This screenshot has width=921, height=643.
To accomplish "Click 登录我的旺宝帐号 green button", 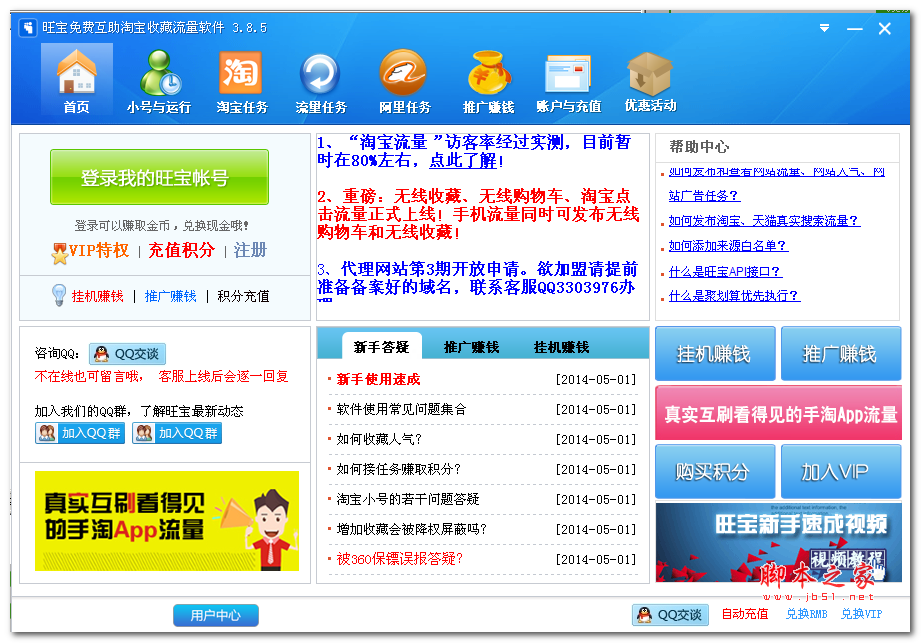I will tap(159, 177).
